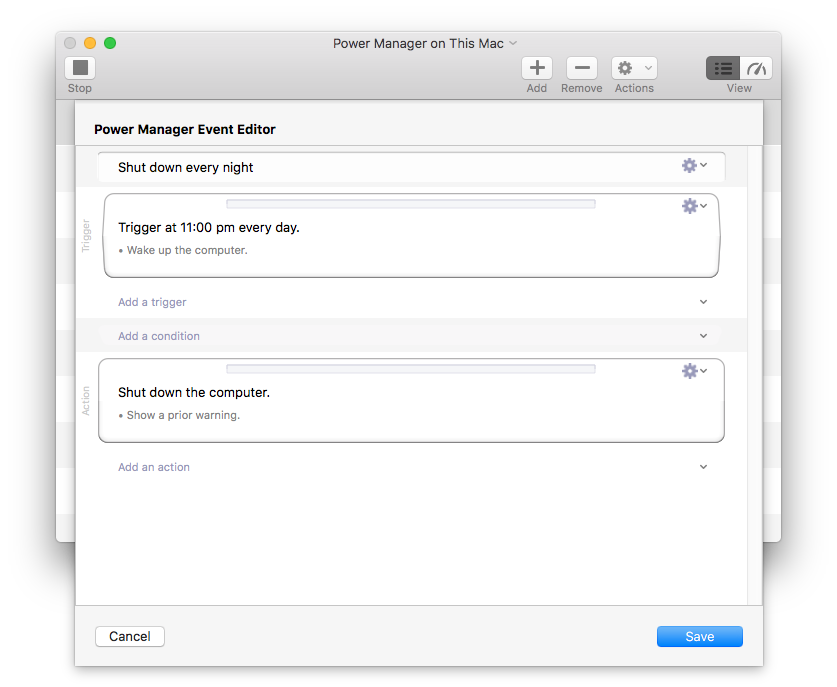Open the window title dropdown chevron

(513, 43)
